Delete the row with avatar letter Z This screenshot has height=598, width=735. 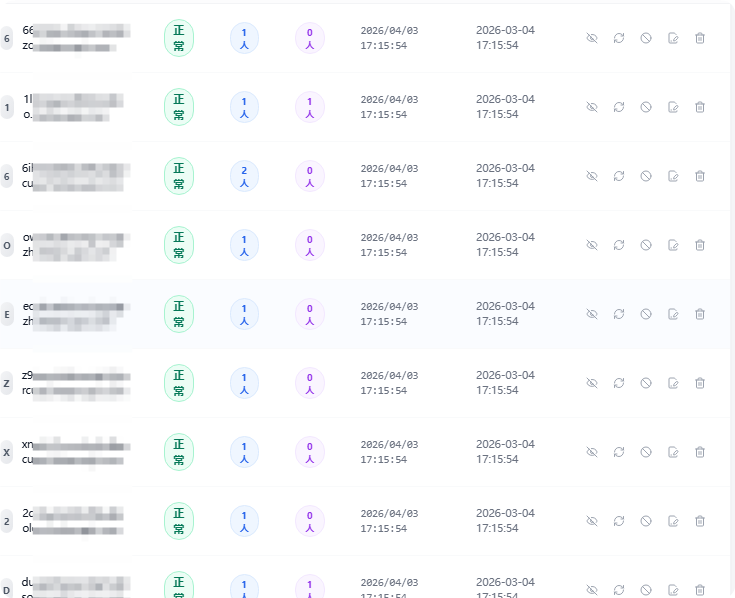pos(700,383)
